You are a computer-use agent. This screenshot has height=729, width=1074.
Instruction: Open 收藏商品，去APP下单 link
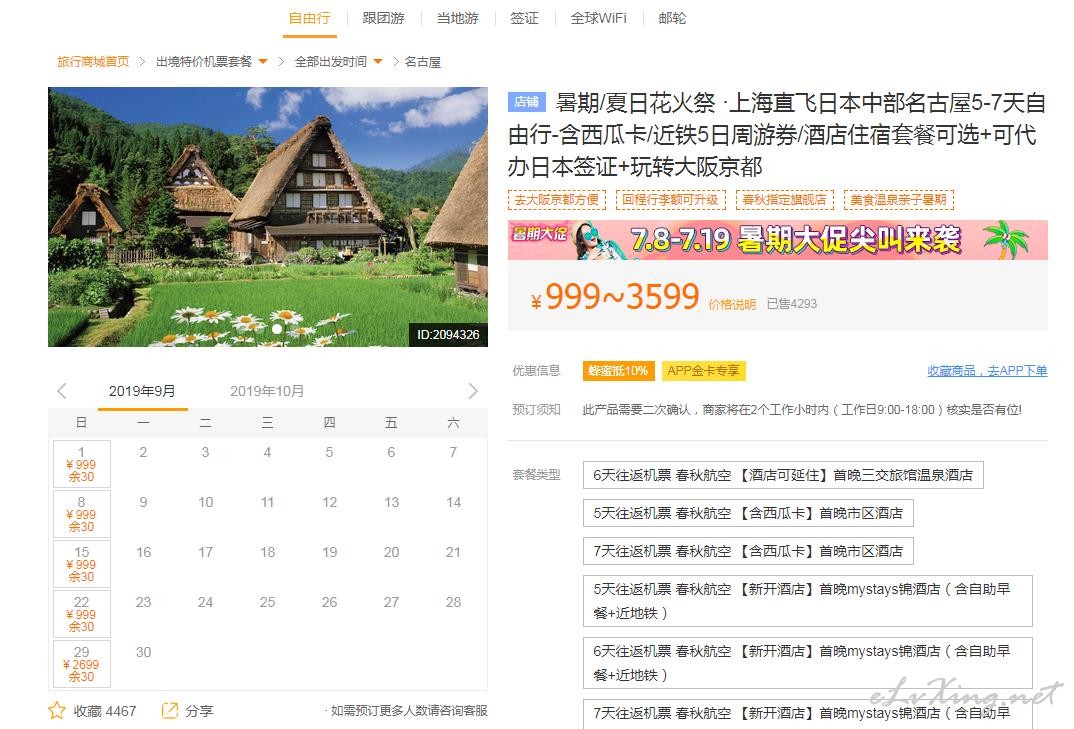click(x=987, y=371)
